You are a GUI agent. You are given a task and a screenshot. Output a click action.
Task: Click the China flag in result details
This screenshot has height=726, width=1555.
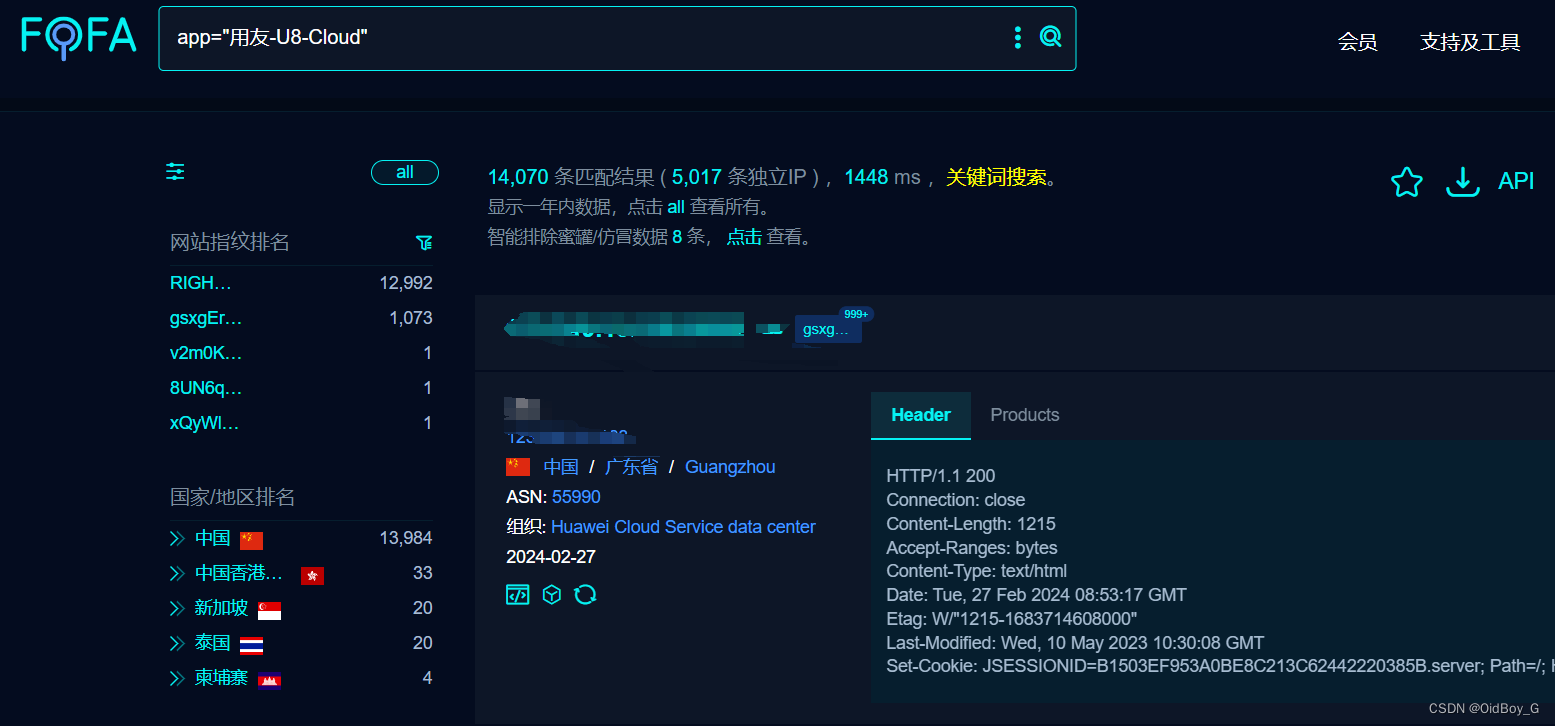click(x=518, y=467)
